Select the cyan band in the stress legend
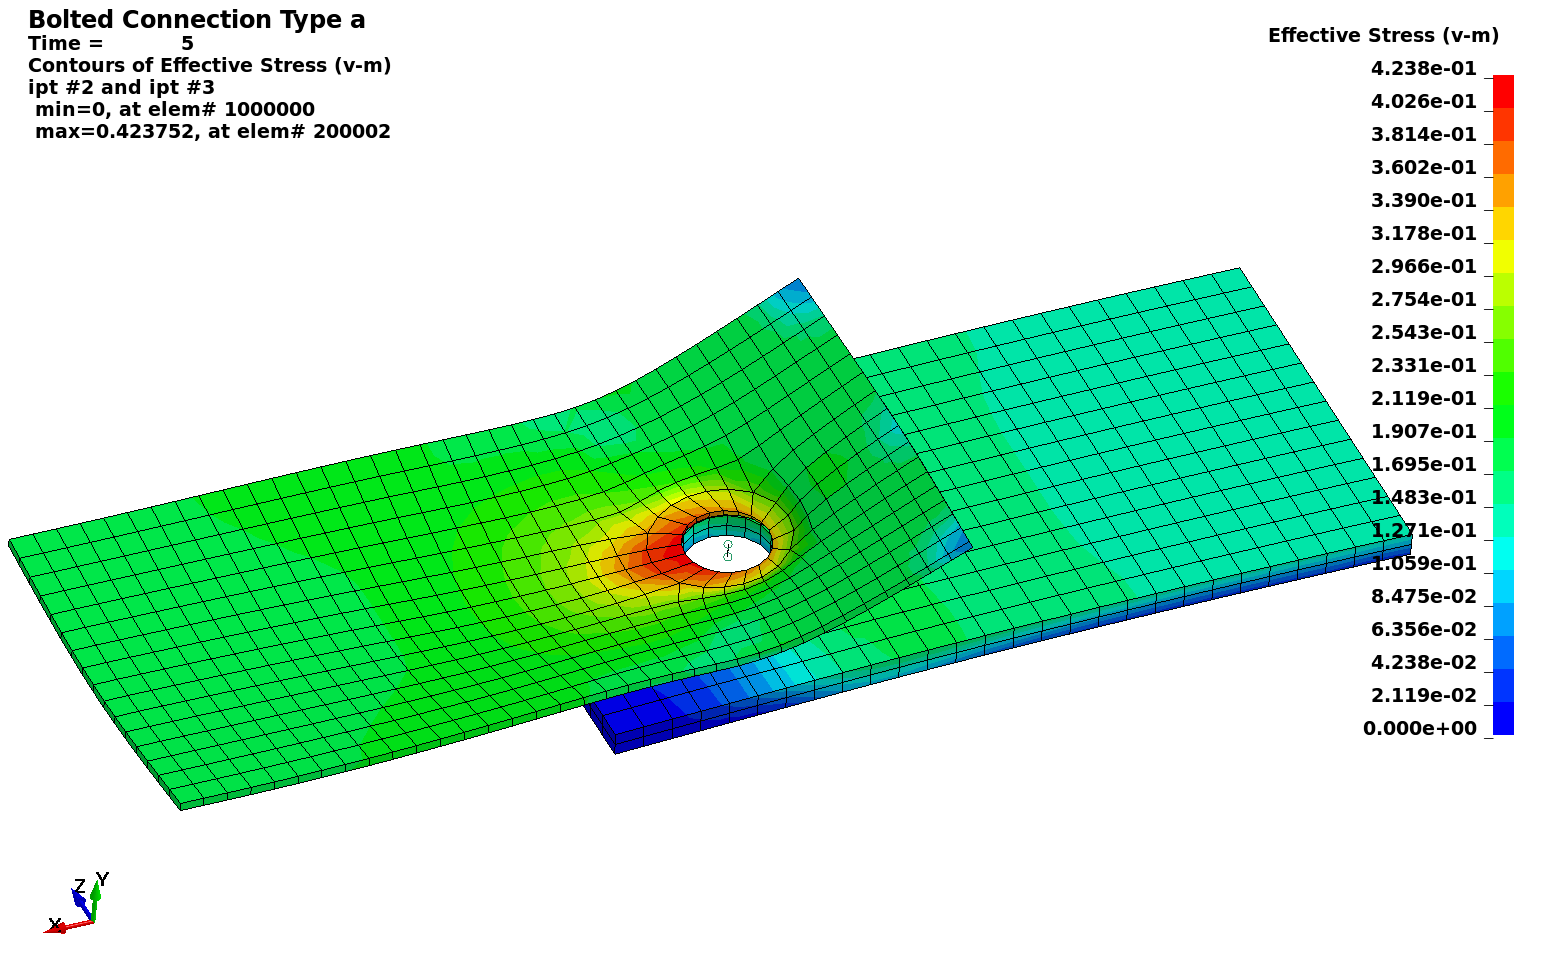This screenshot has width=1557, height=980. [1503, 553]
